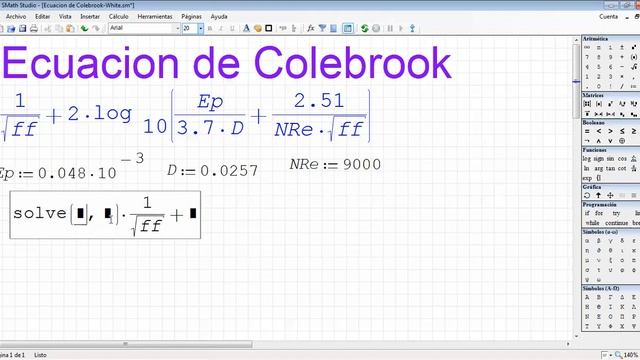This screenshot has width=640, height=360.
Task: Click the green Undo arrow icon
Action: (84, 29)
